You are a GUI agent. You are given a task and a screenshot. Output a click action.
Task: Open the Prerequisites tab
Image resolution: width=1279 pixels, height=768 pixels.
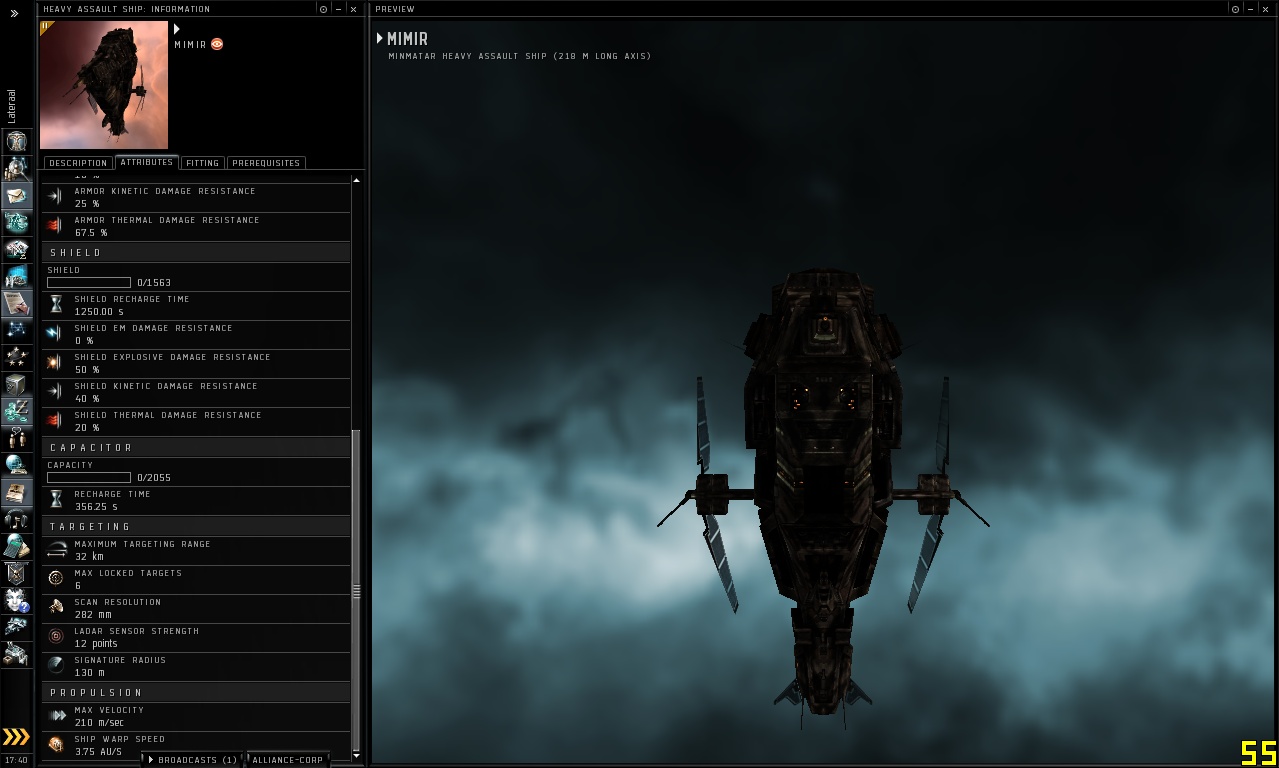tap(266, 163)
